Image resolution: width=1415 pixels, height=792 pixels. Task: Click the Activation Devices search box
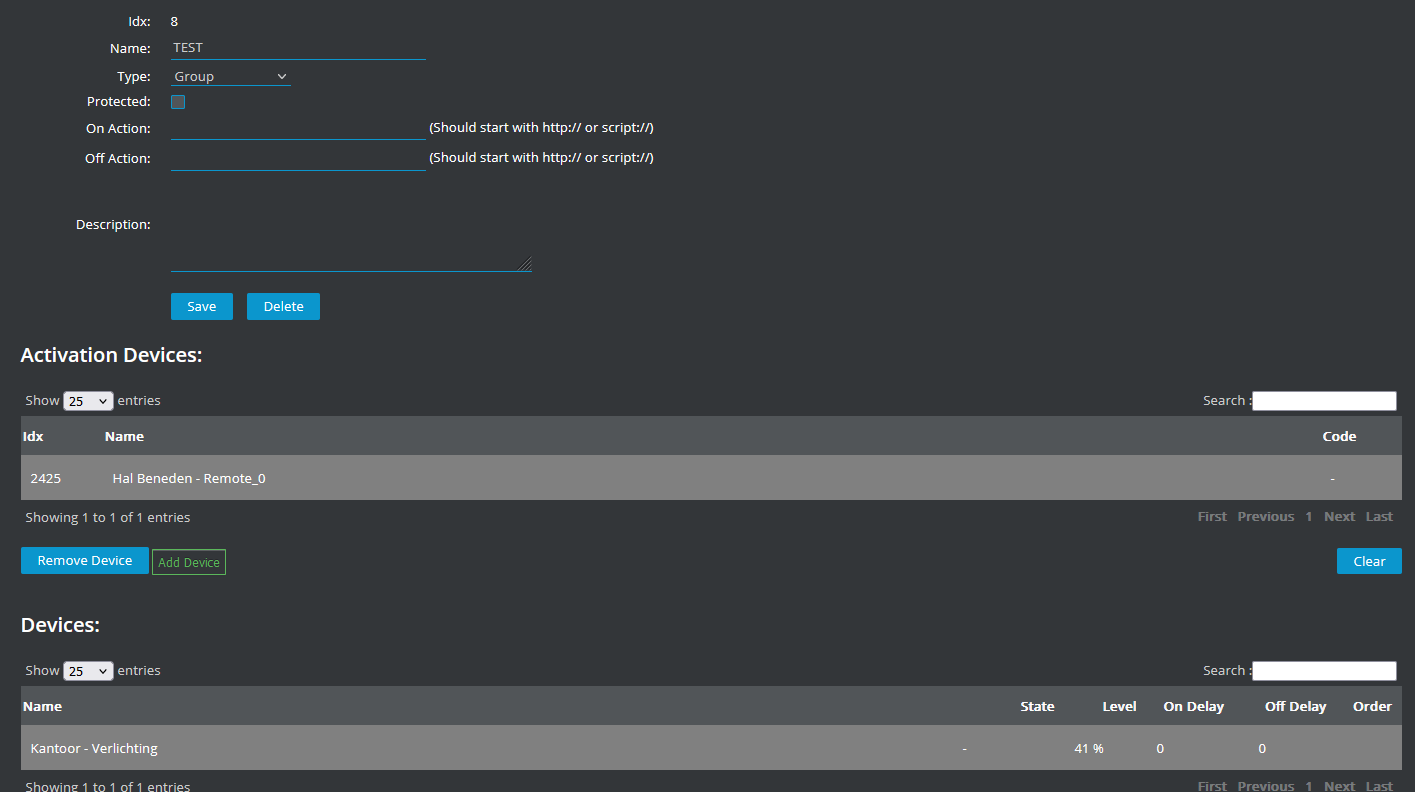coord(1323,400)
